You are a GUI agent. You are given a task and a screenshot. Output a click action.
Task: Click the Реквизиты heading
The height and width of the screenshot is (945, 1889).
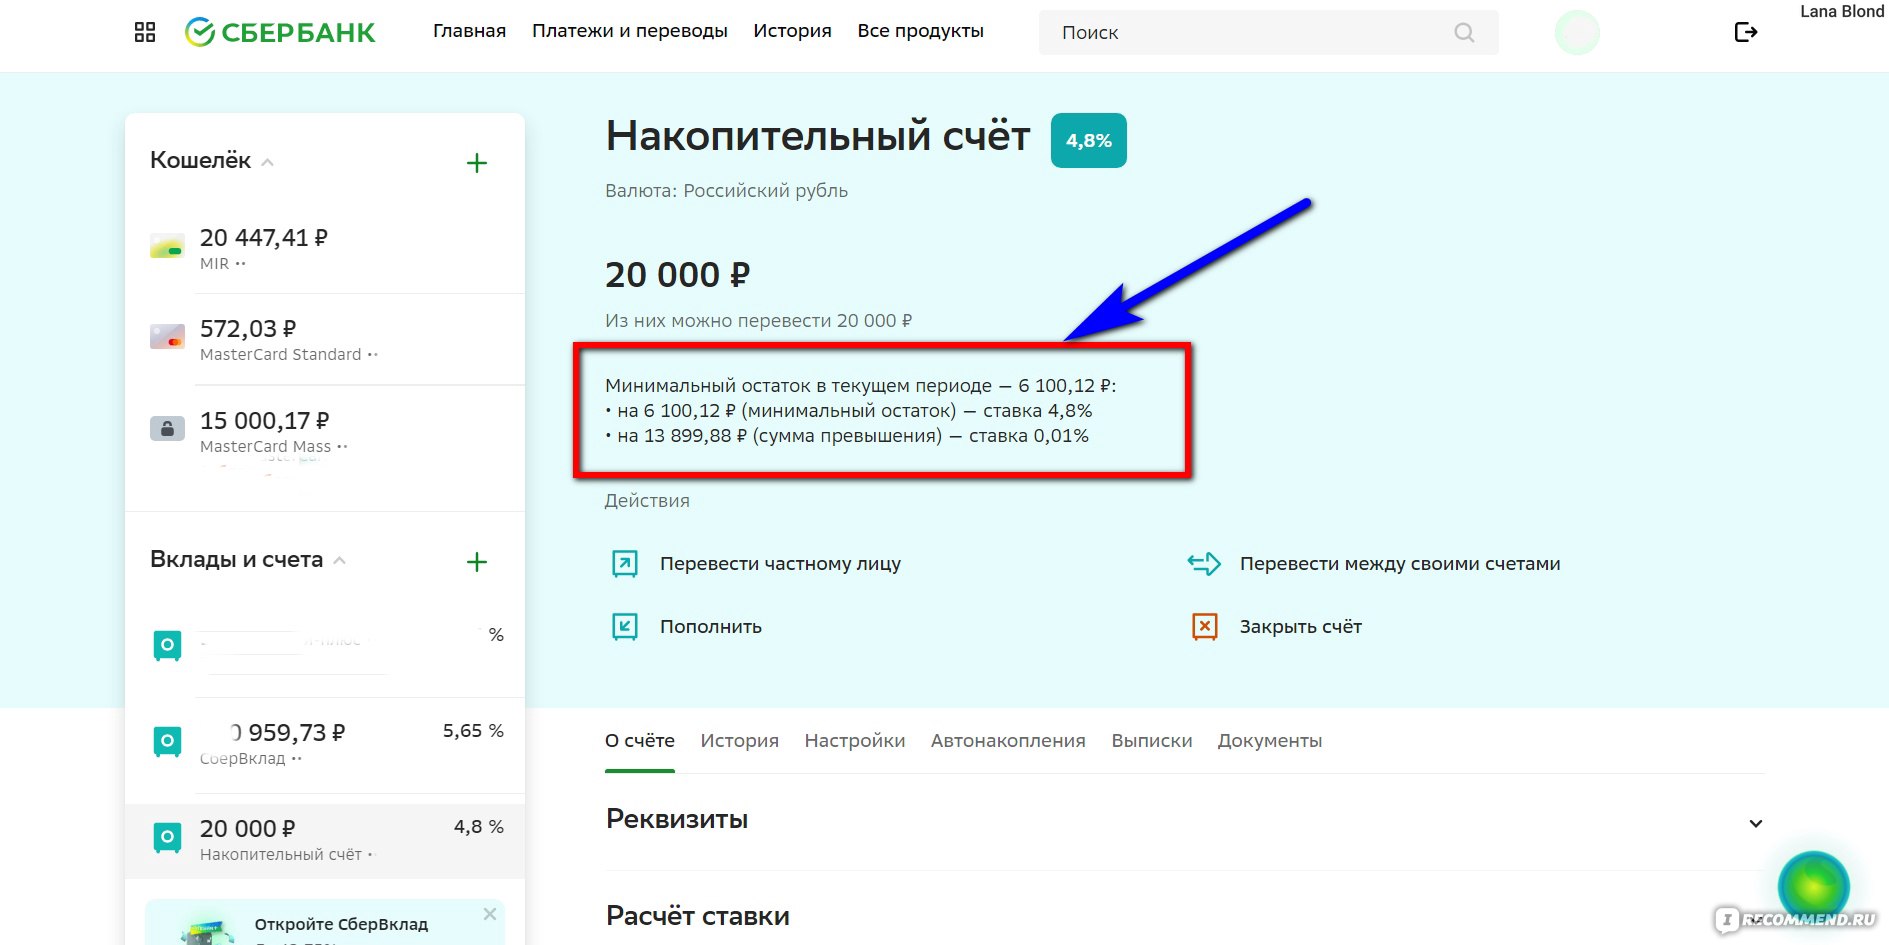[677, 819]
